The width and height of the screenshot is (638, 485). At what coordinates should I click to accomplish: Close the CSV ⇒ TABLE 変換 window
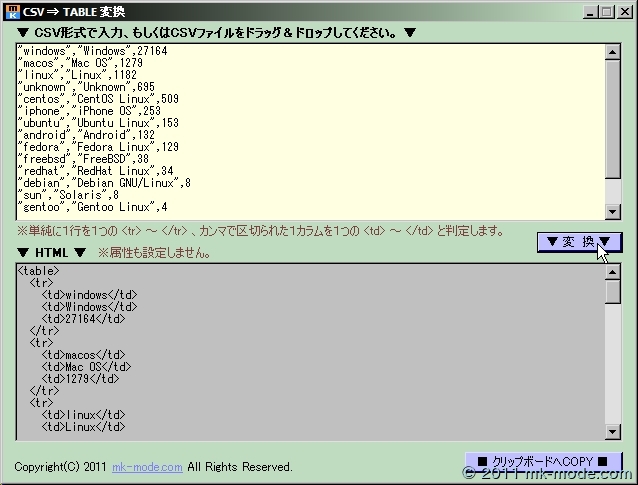[x=623, y=11]
